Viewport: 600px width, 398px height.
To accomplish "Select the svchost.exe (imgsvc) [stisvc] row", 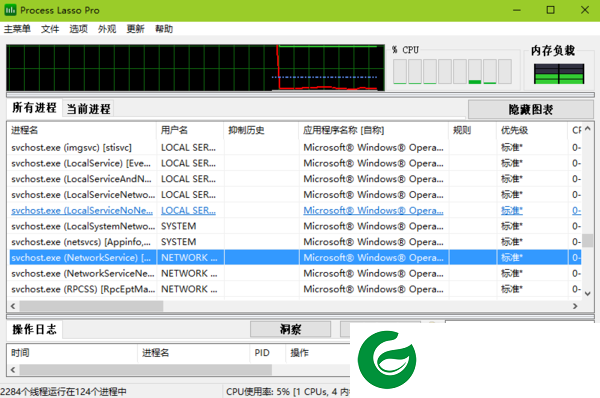I will click(295, 147).
